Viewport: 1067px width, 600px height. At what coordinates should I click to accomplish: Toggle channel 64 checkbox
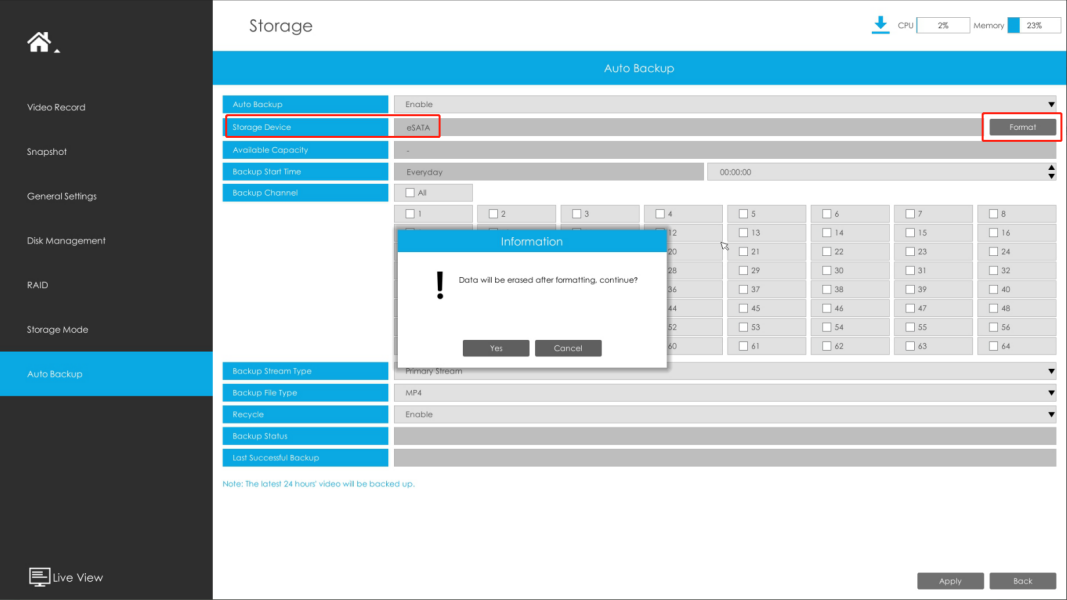994,346
